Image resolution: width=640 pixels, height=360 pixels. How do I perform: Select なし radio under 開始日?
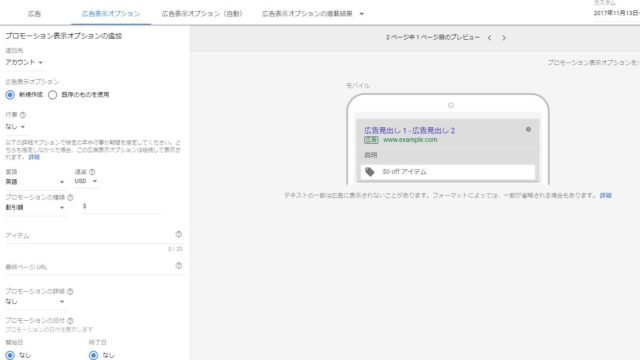coord(10,355)
